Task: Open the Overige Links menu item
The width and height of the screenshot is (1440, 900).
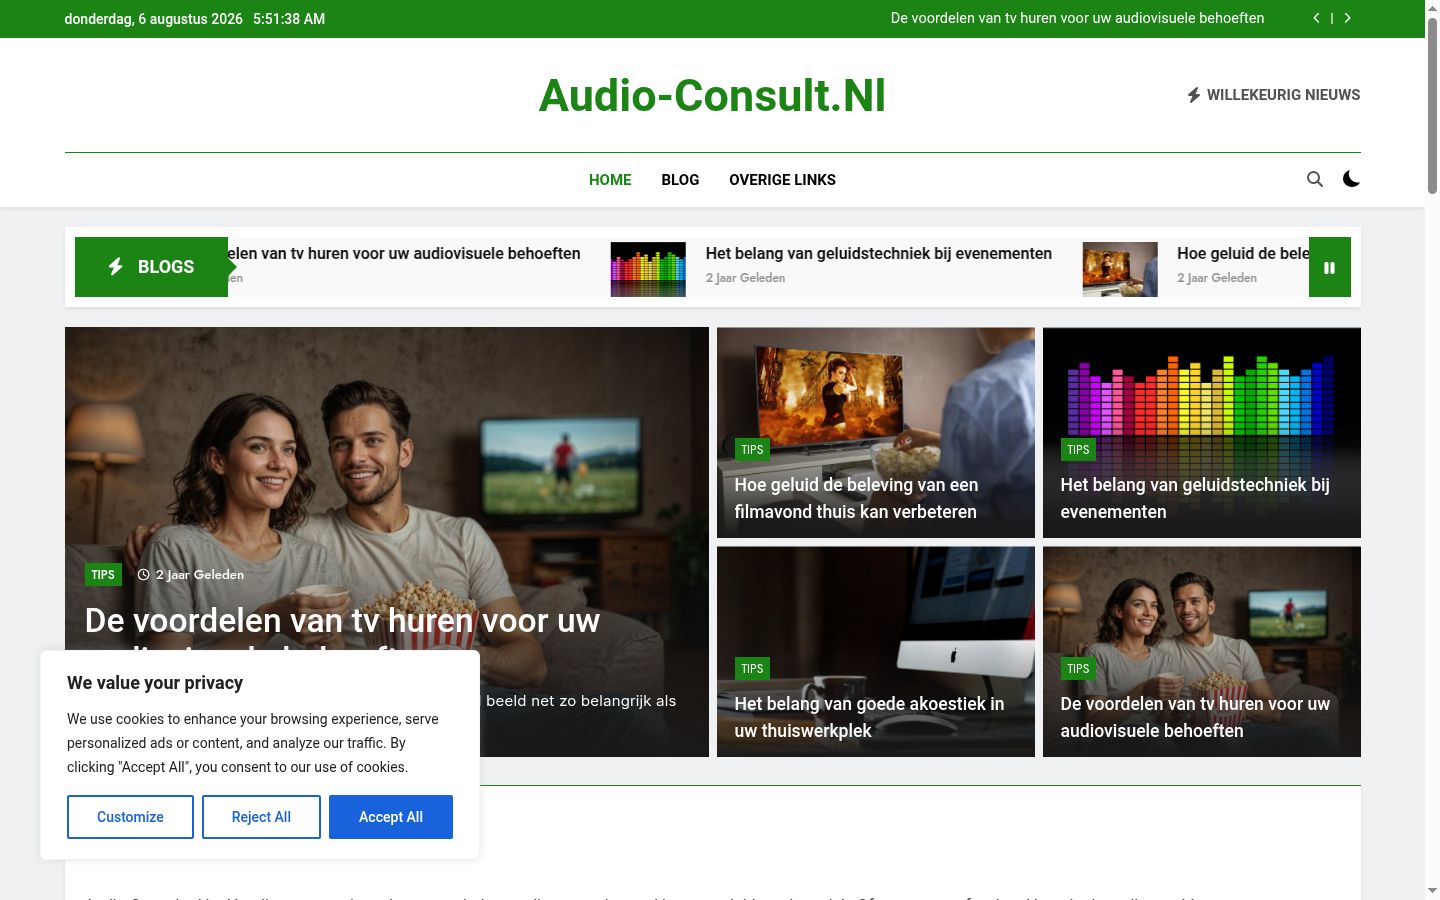Action: pyautogui.click(x=782, y=180)
